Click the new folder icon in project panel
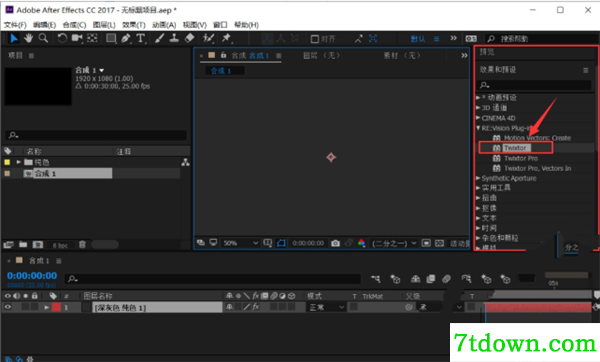 click(x=23, y=245)
